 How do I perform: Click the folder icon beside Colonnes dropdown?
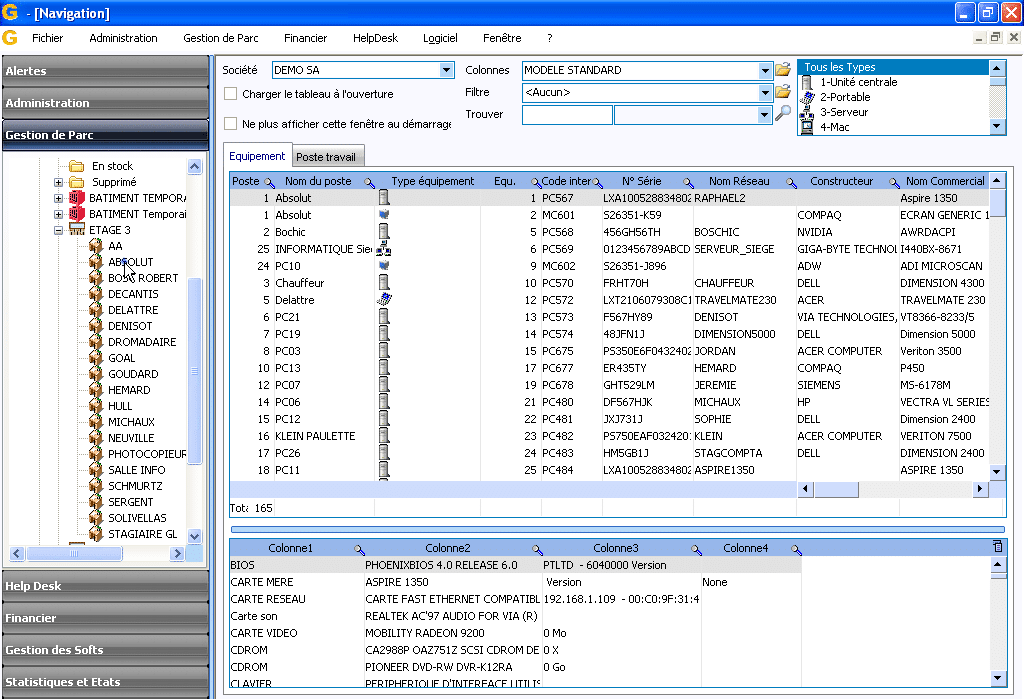tap(783, 70)
